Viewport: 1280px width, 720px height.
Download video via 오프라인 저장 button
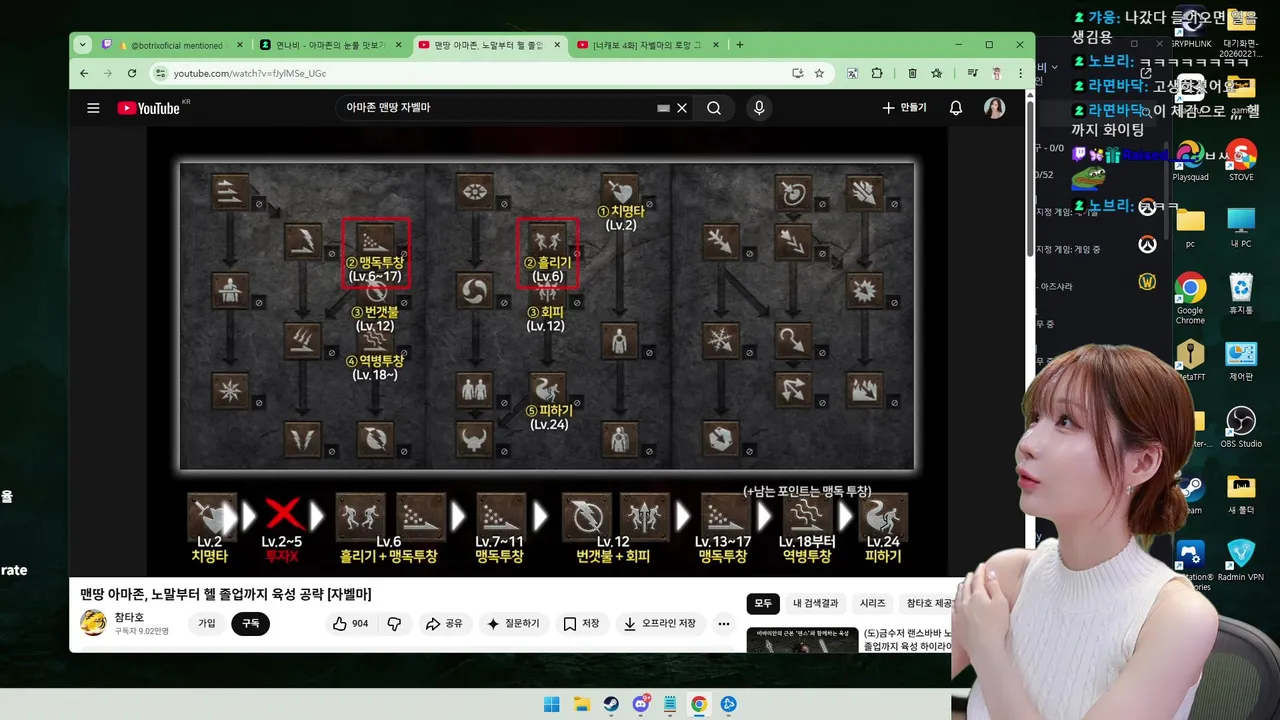(659, 623)
